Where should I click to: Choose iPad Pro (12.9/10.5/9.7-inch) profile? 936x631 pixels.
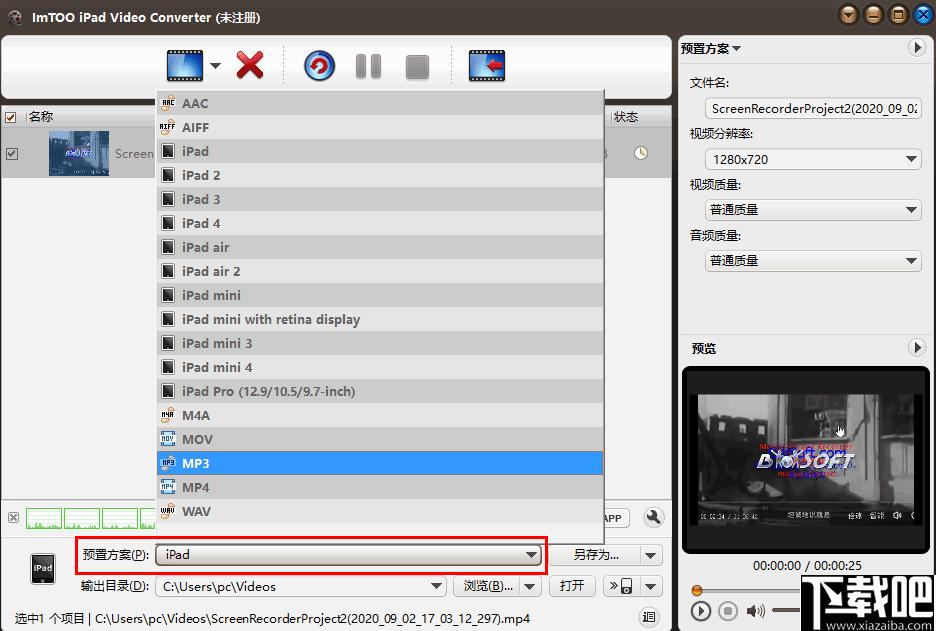380,391
